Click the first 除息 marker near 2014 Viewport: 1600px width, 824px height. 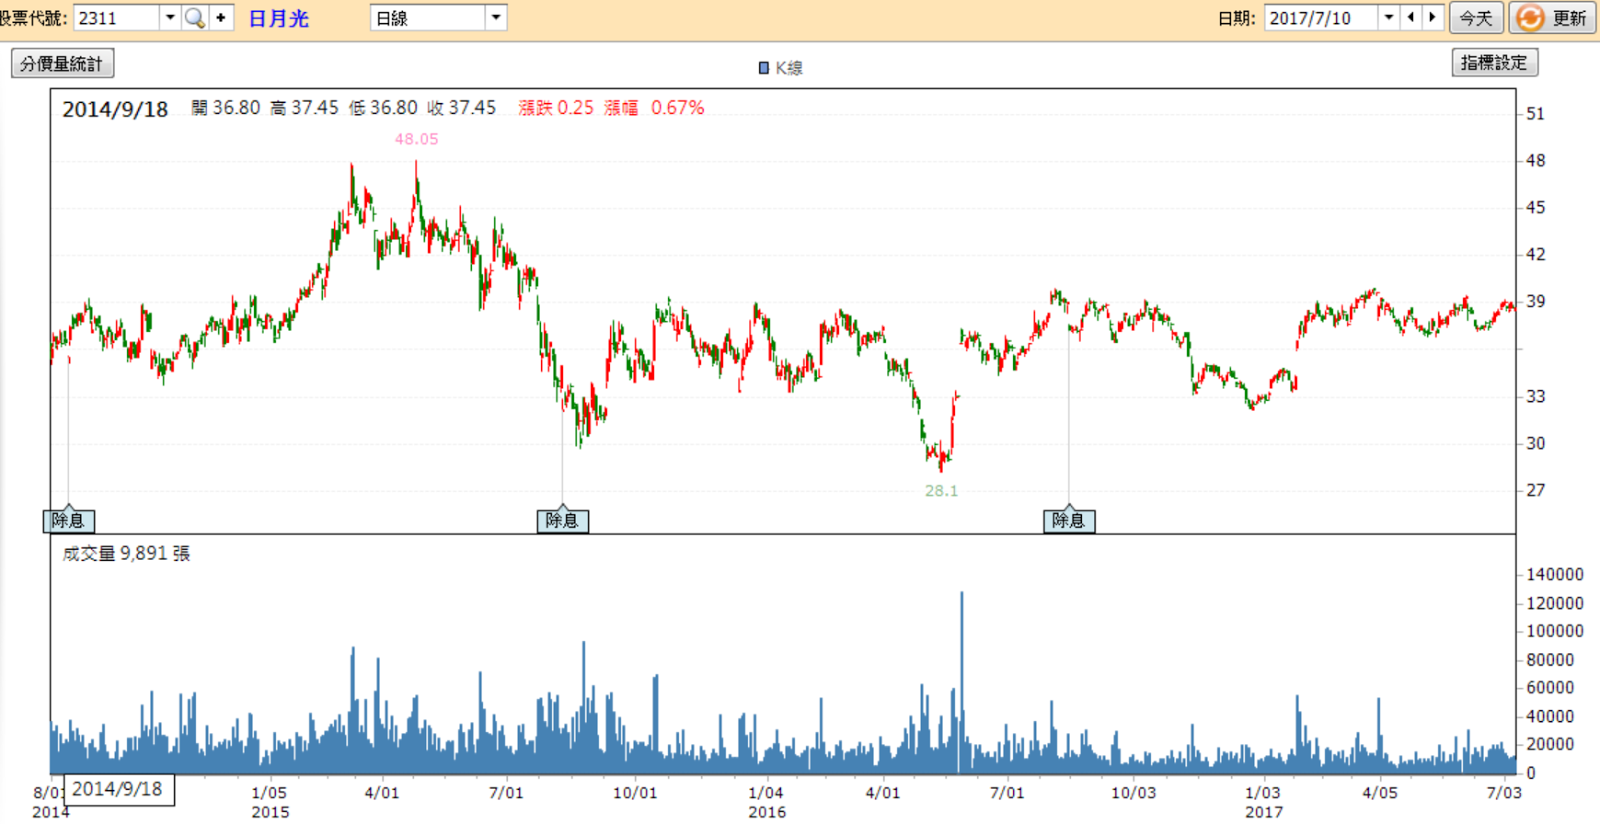pyautogui.click(x=68, y=520)
